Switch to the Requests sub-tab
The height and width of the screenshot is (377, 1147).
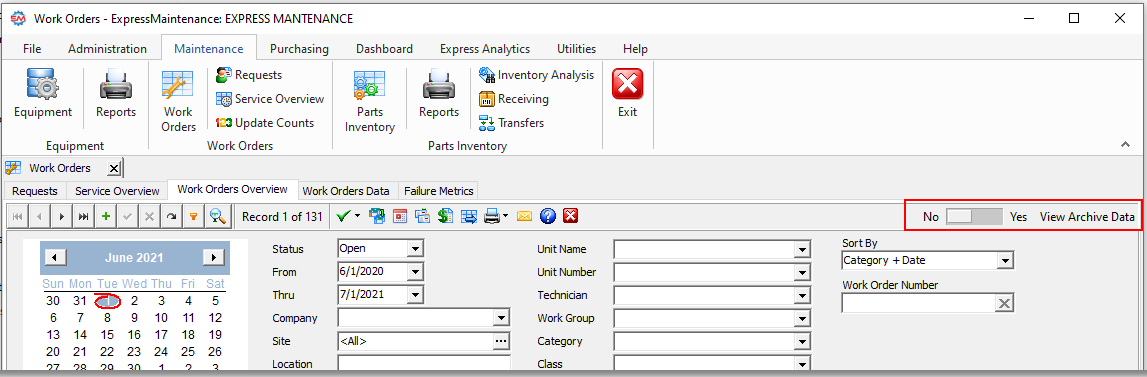[35, 191]
